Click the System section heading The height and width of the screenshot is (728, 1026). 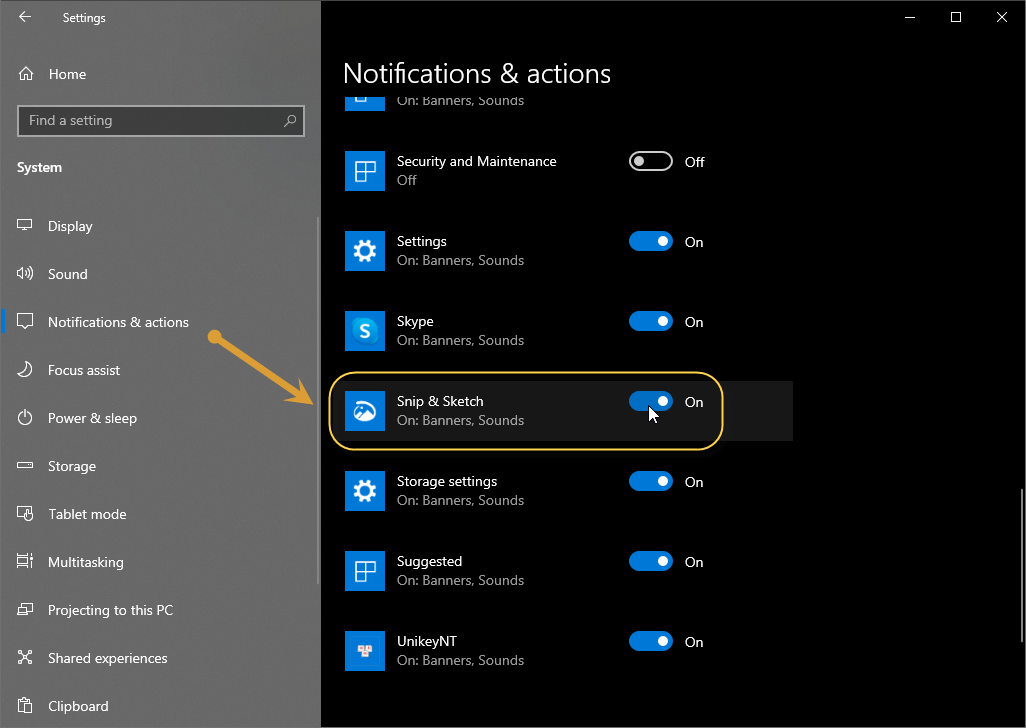click(x=39, y=167)
